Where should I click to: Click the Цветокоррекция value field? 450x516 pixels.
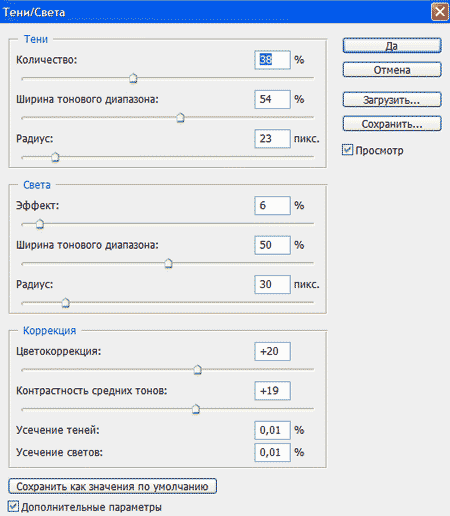272,351
